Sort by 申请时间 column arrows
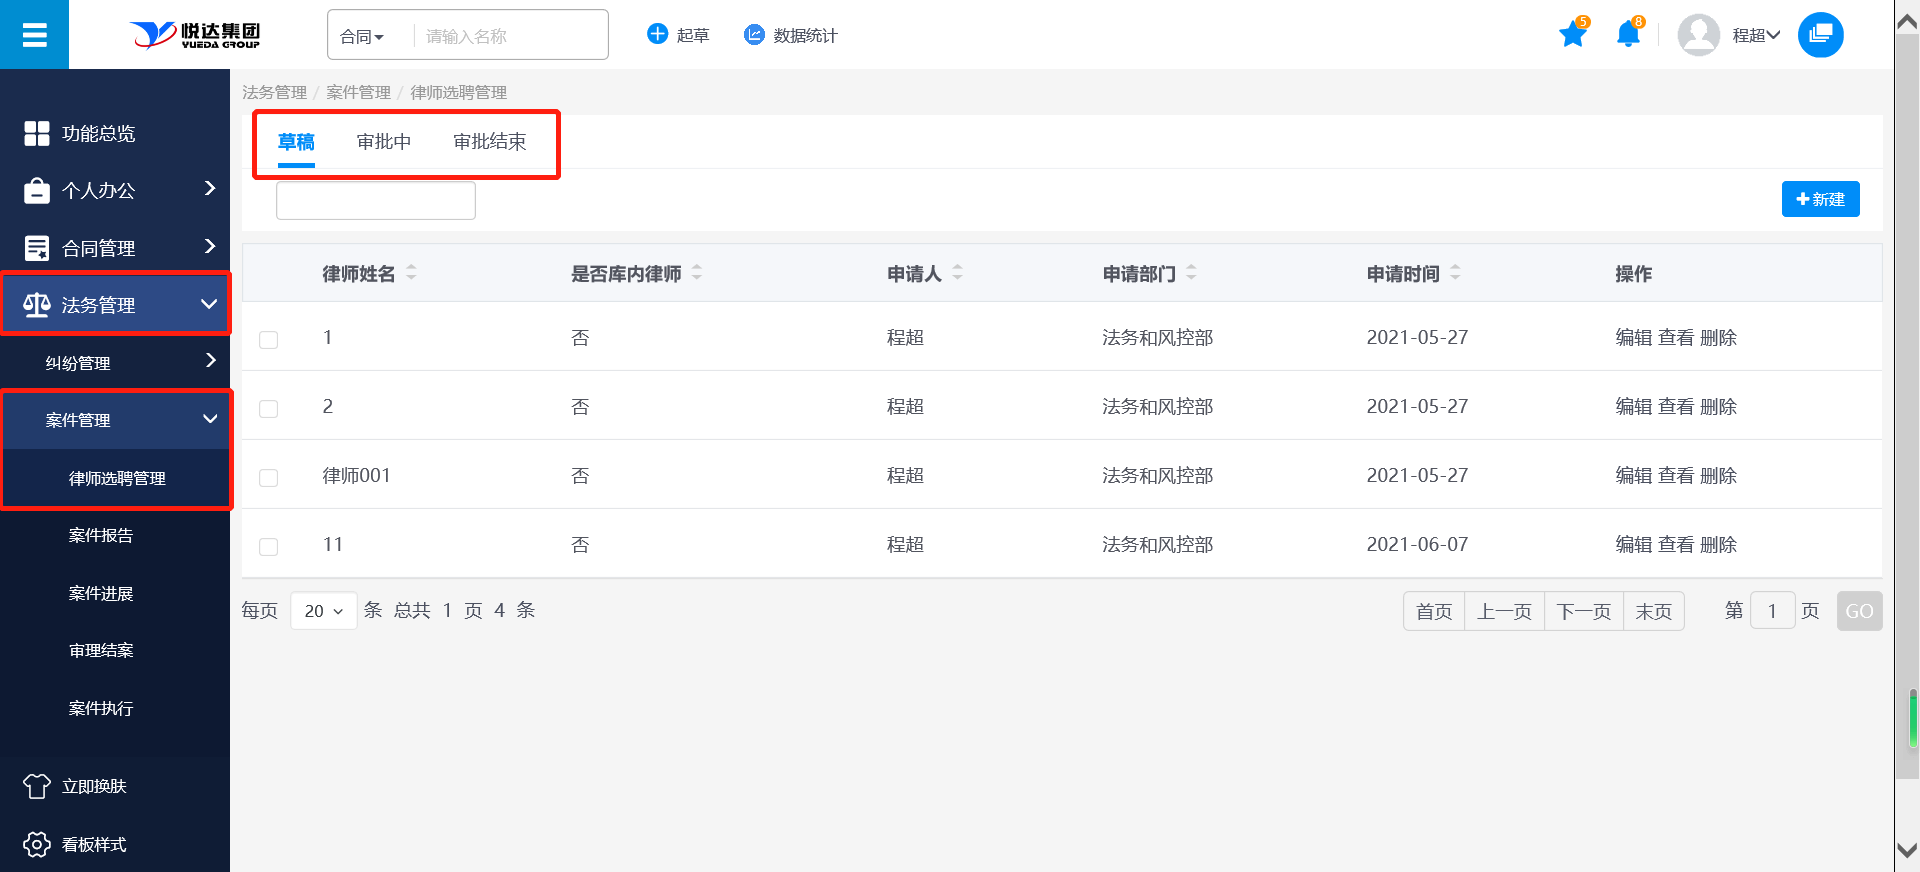1920x872 pixels. click(x=1455, y=273)
